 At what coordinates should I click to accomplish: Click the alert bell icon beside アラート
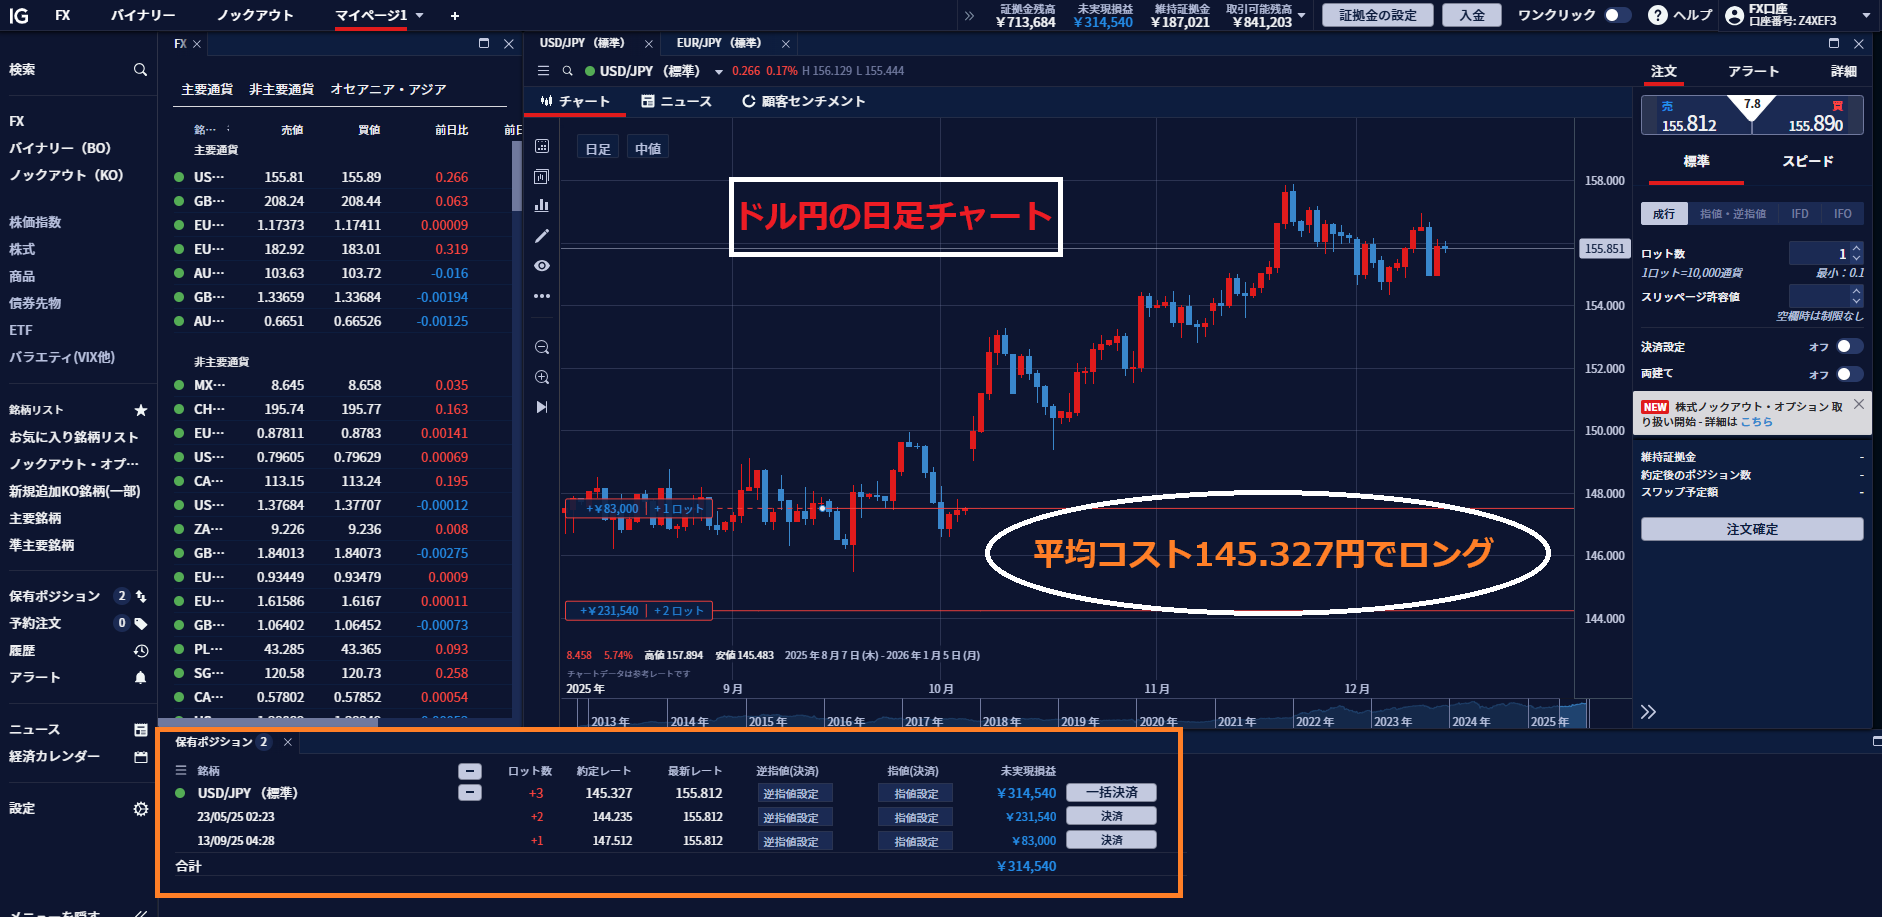click(x=141, y=678)
